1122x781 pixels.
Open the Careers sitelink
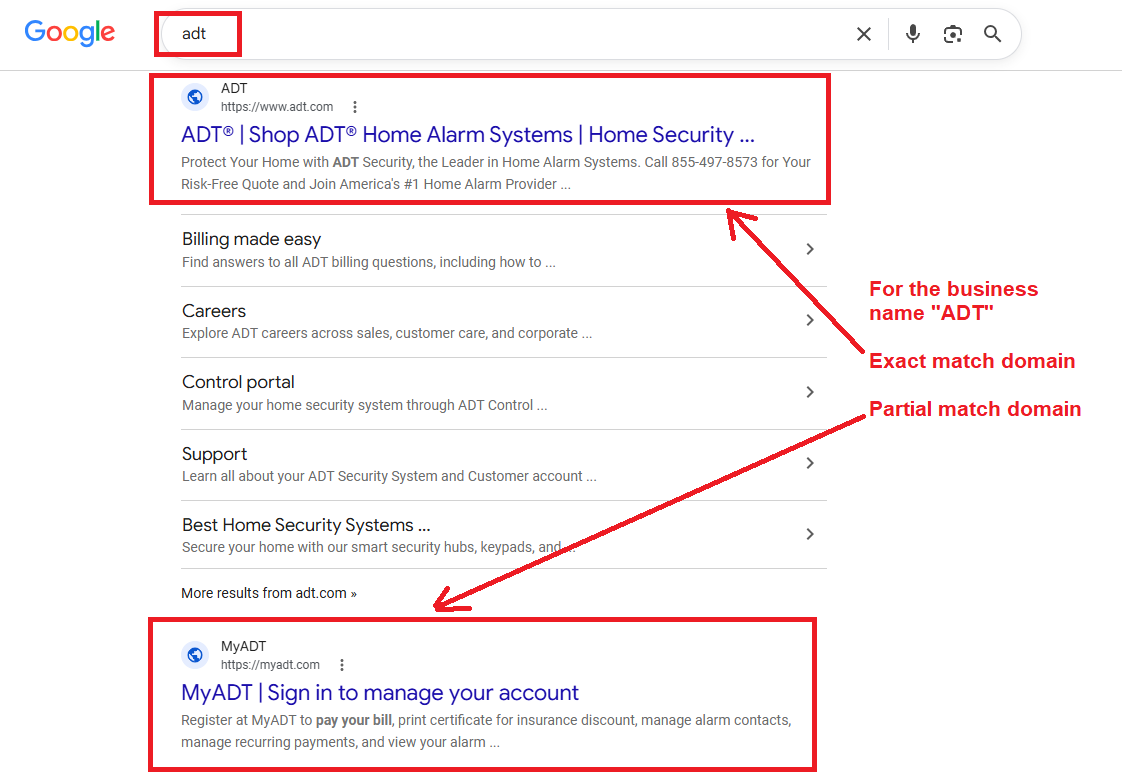click(214, 311)
